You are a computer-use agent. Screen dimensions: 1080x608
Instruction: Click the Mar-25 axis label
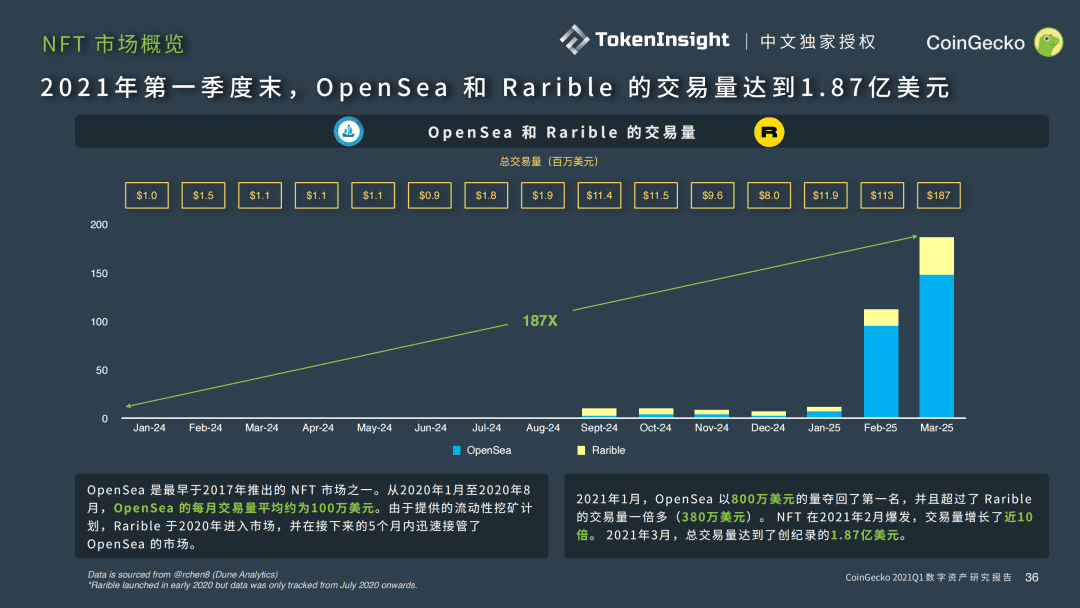937,428
